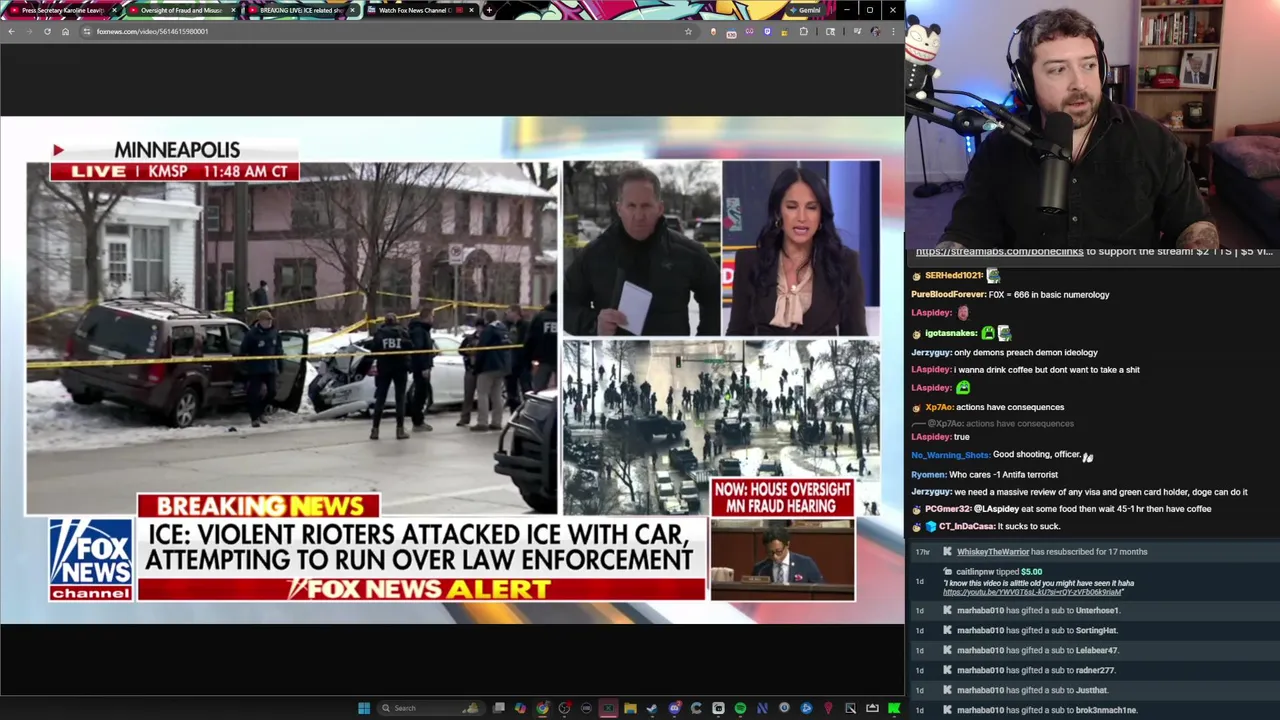The height and width of the screenshot is (720, 1280).
Task: Open Discord from the taskbar
Action: 674,708
